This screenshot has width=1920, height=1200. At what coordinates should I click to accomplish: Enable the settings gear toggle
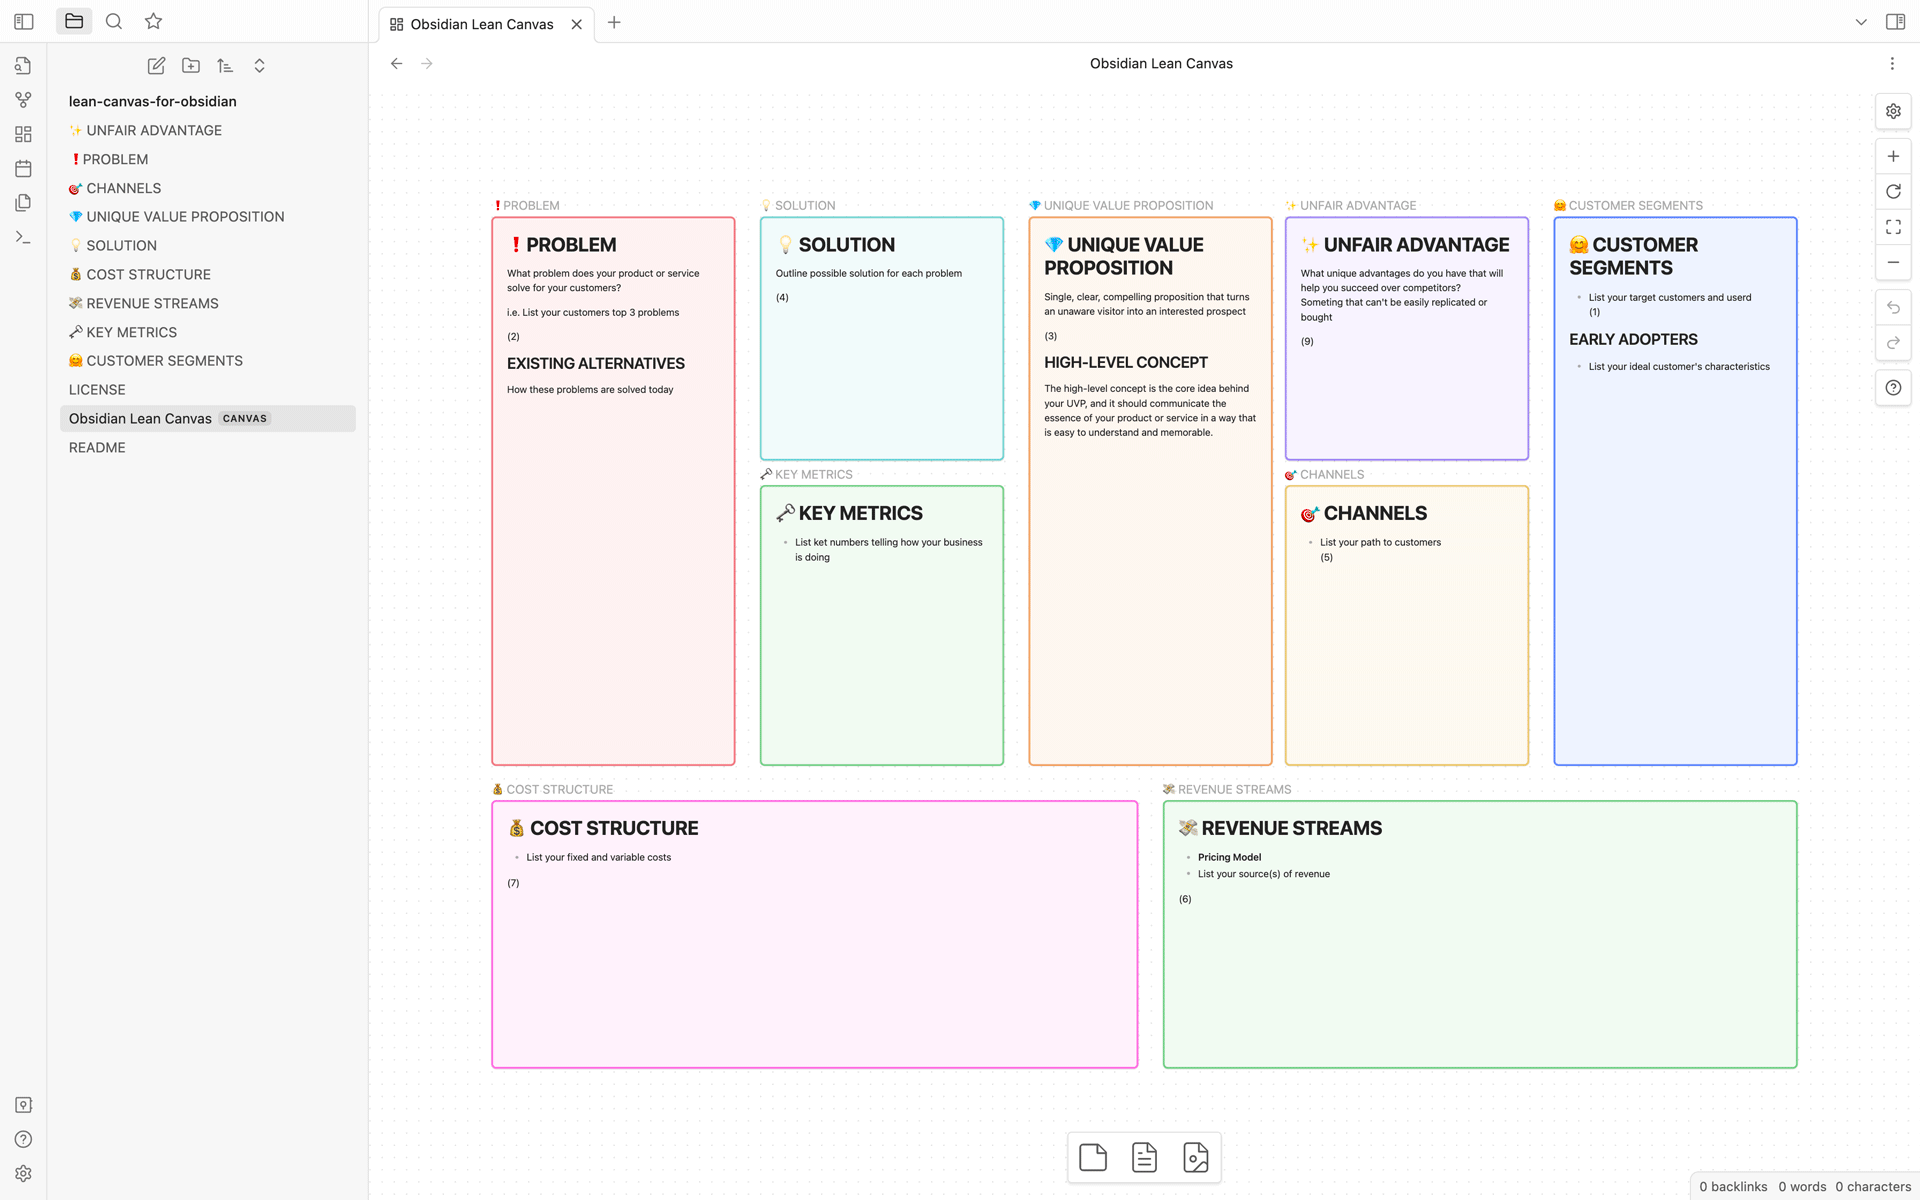pyautogui.click(x=1894, y=111)
